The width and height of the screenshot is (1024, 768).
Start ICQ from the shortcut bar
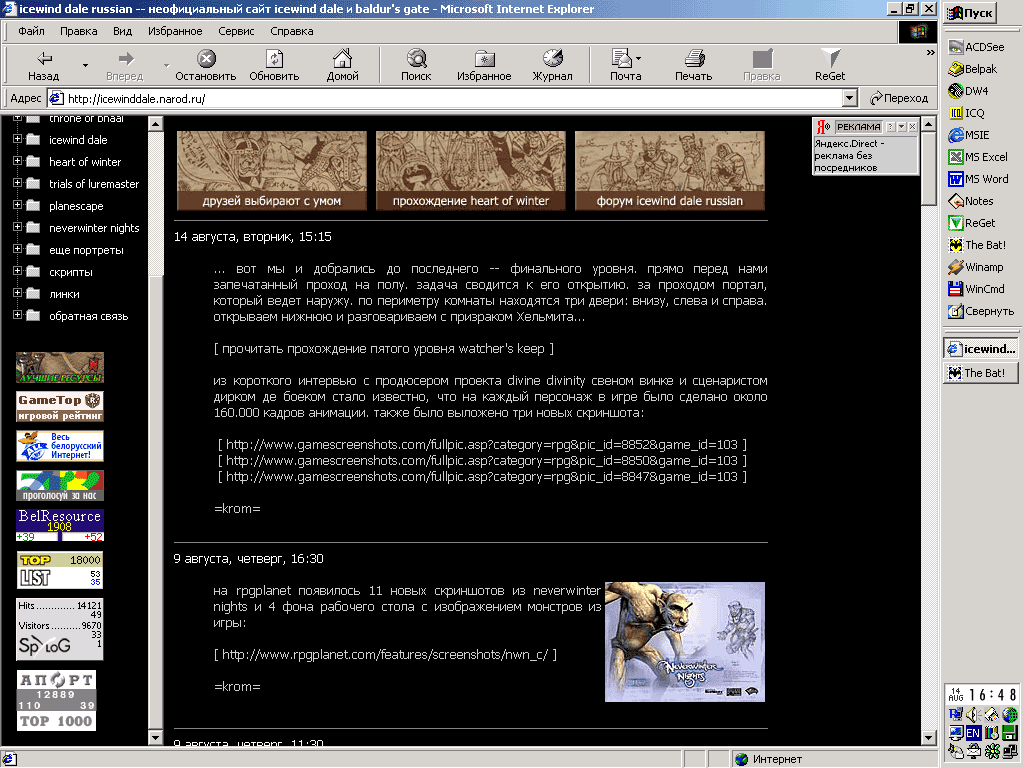[967, 113]
